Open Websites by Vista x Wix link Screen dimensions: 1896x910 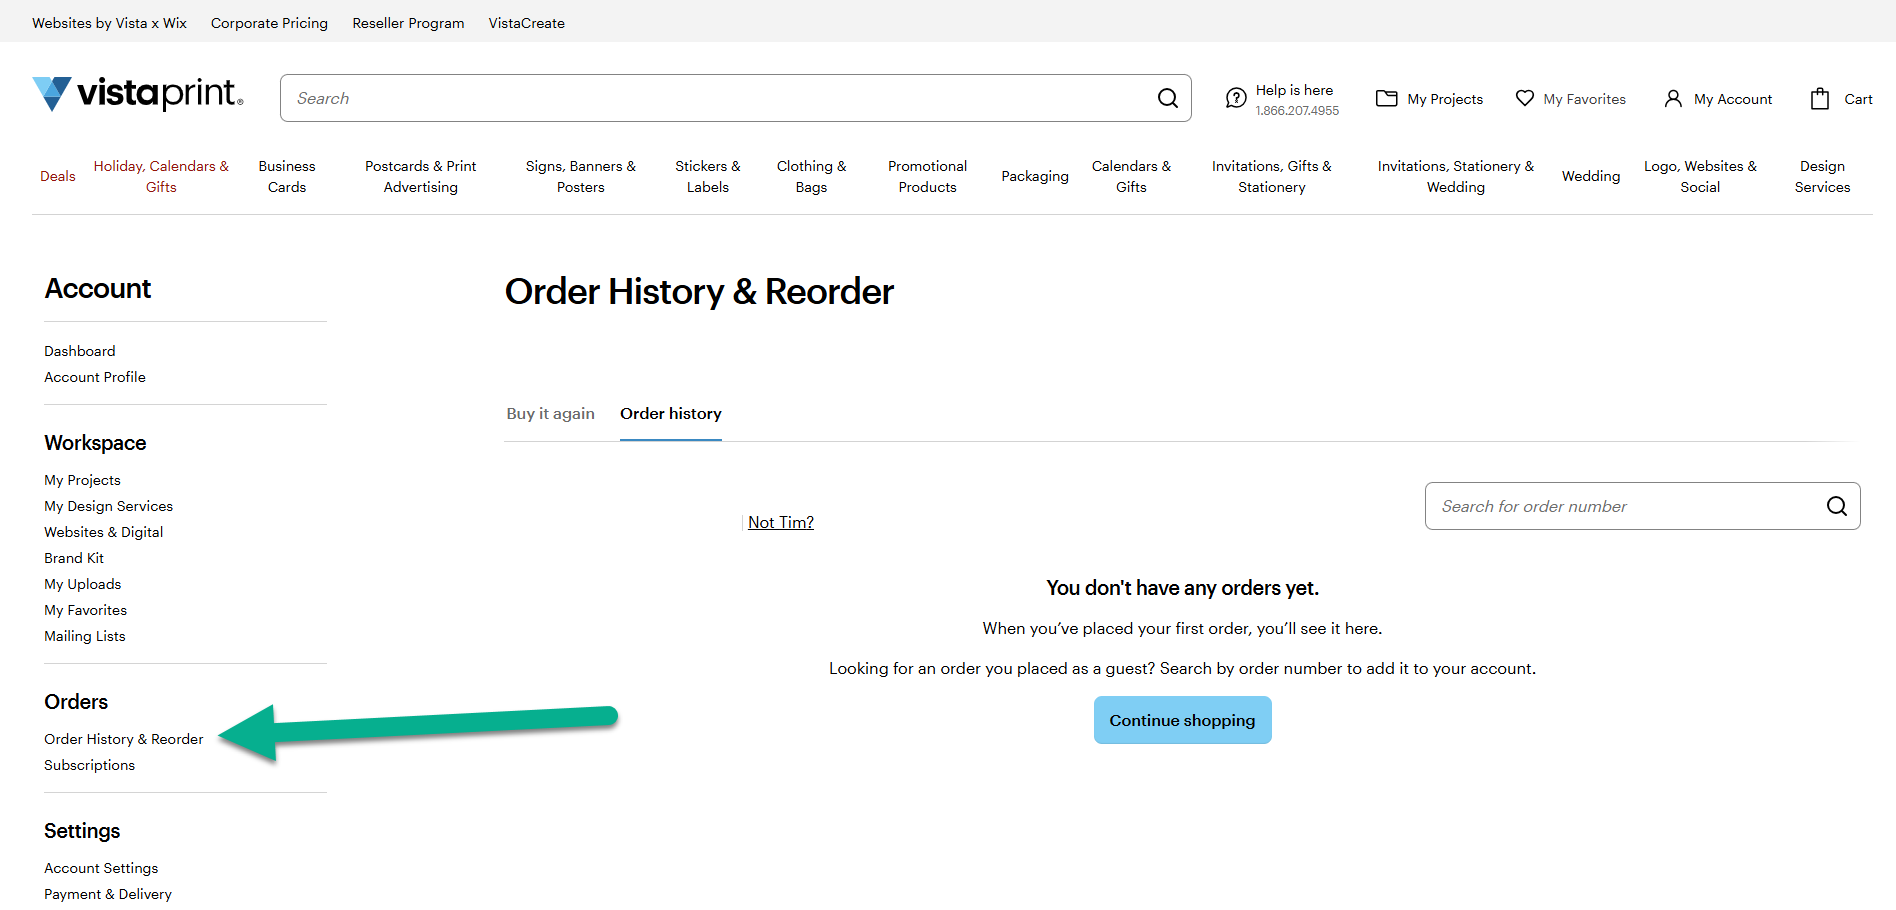[109, 23]
